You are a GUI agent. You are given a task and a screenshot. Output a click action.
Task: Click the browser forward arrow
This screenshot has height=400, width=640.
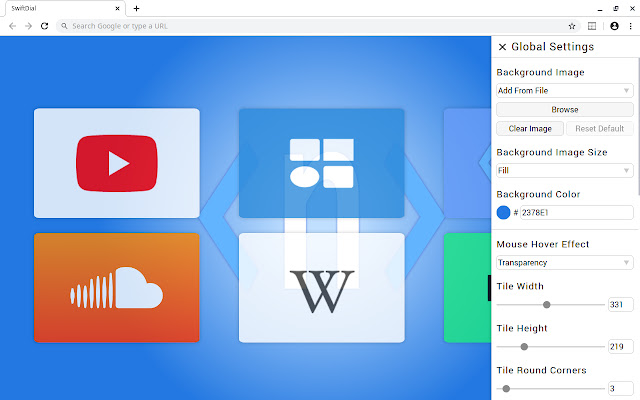[x=28, y=26]
